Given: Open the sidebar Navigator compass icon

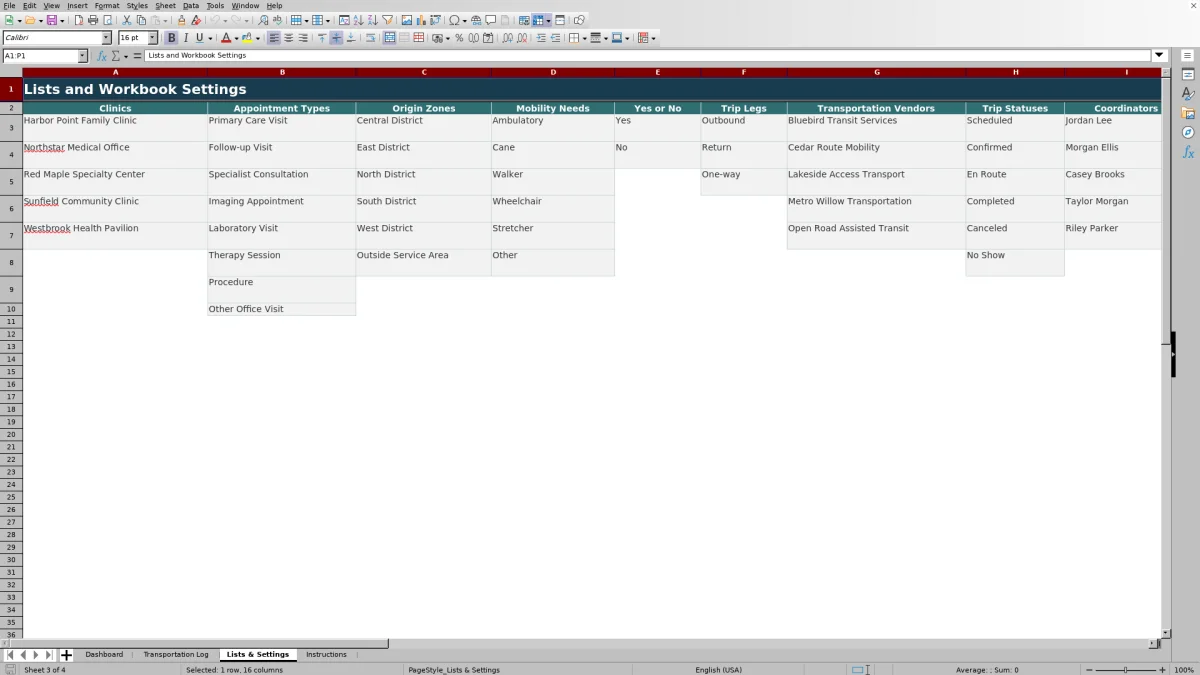Looking at the screenshot, I should click(x=1188, y=132).
